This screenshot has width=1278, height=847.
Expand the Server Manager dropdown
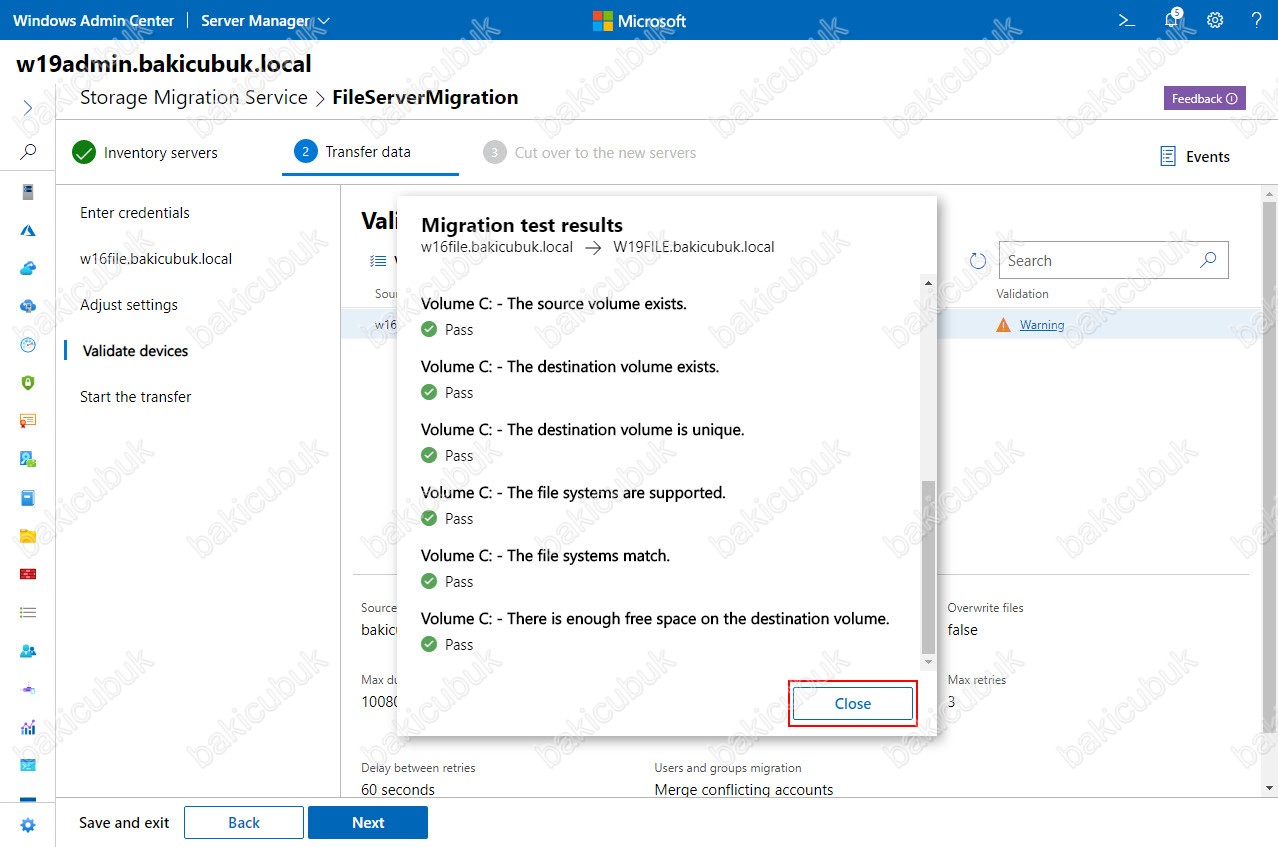click(x=265, y=20)
